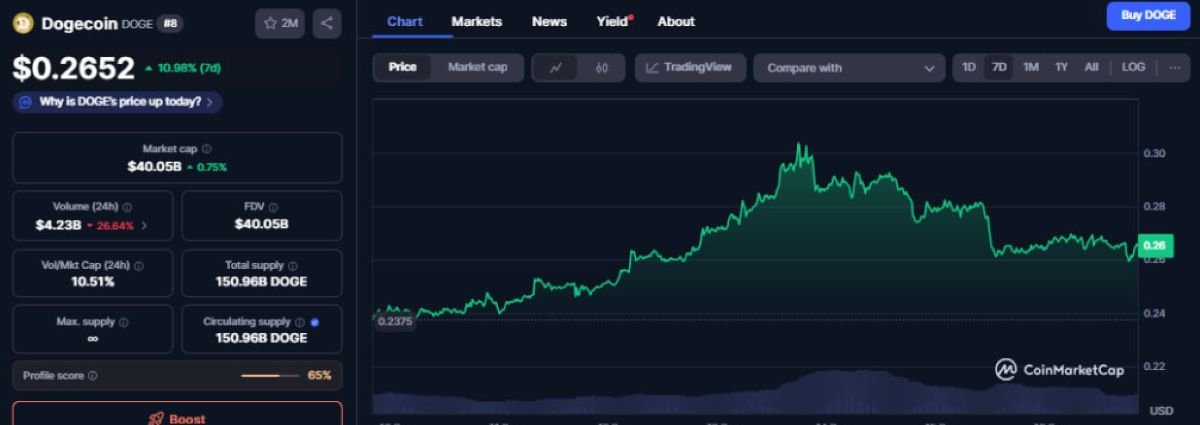The width and height of the screenshot is (1200, 425).
Task: Click the Buy DOGE button
Action: tap(1148, 15)
